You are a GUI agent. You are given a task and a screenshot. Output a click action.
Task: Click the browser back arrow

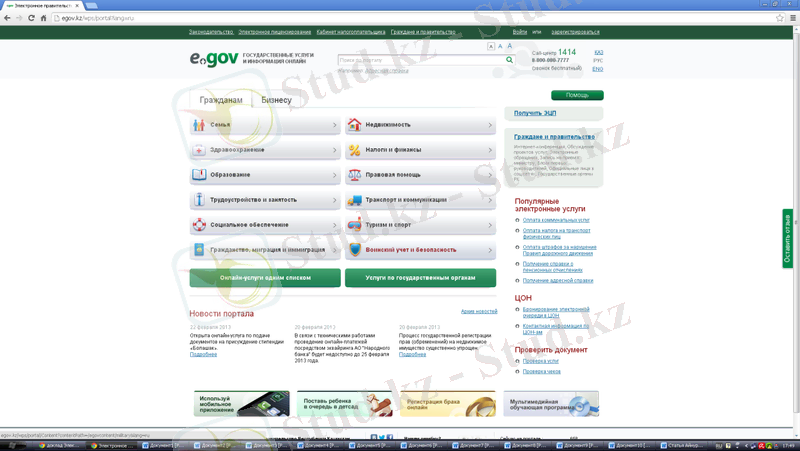point(7,18)
